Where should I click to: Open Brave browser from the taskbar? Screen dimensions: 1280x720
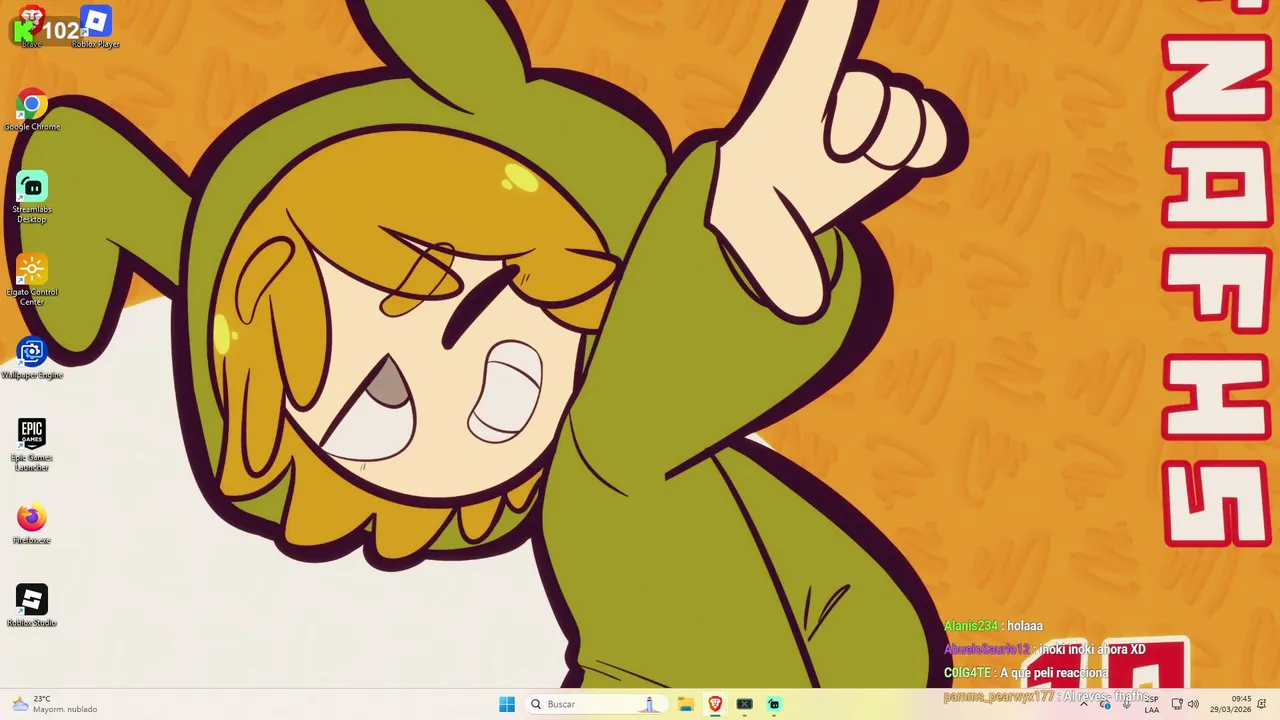(715, 704)
